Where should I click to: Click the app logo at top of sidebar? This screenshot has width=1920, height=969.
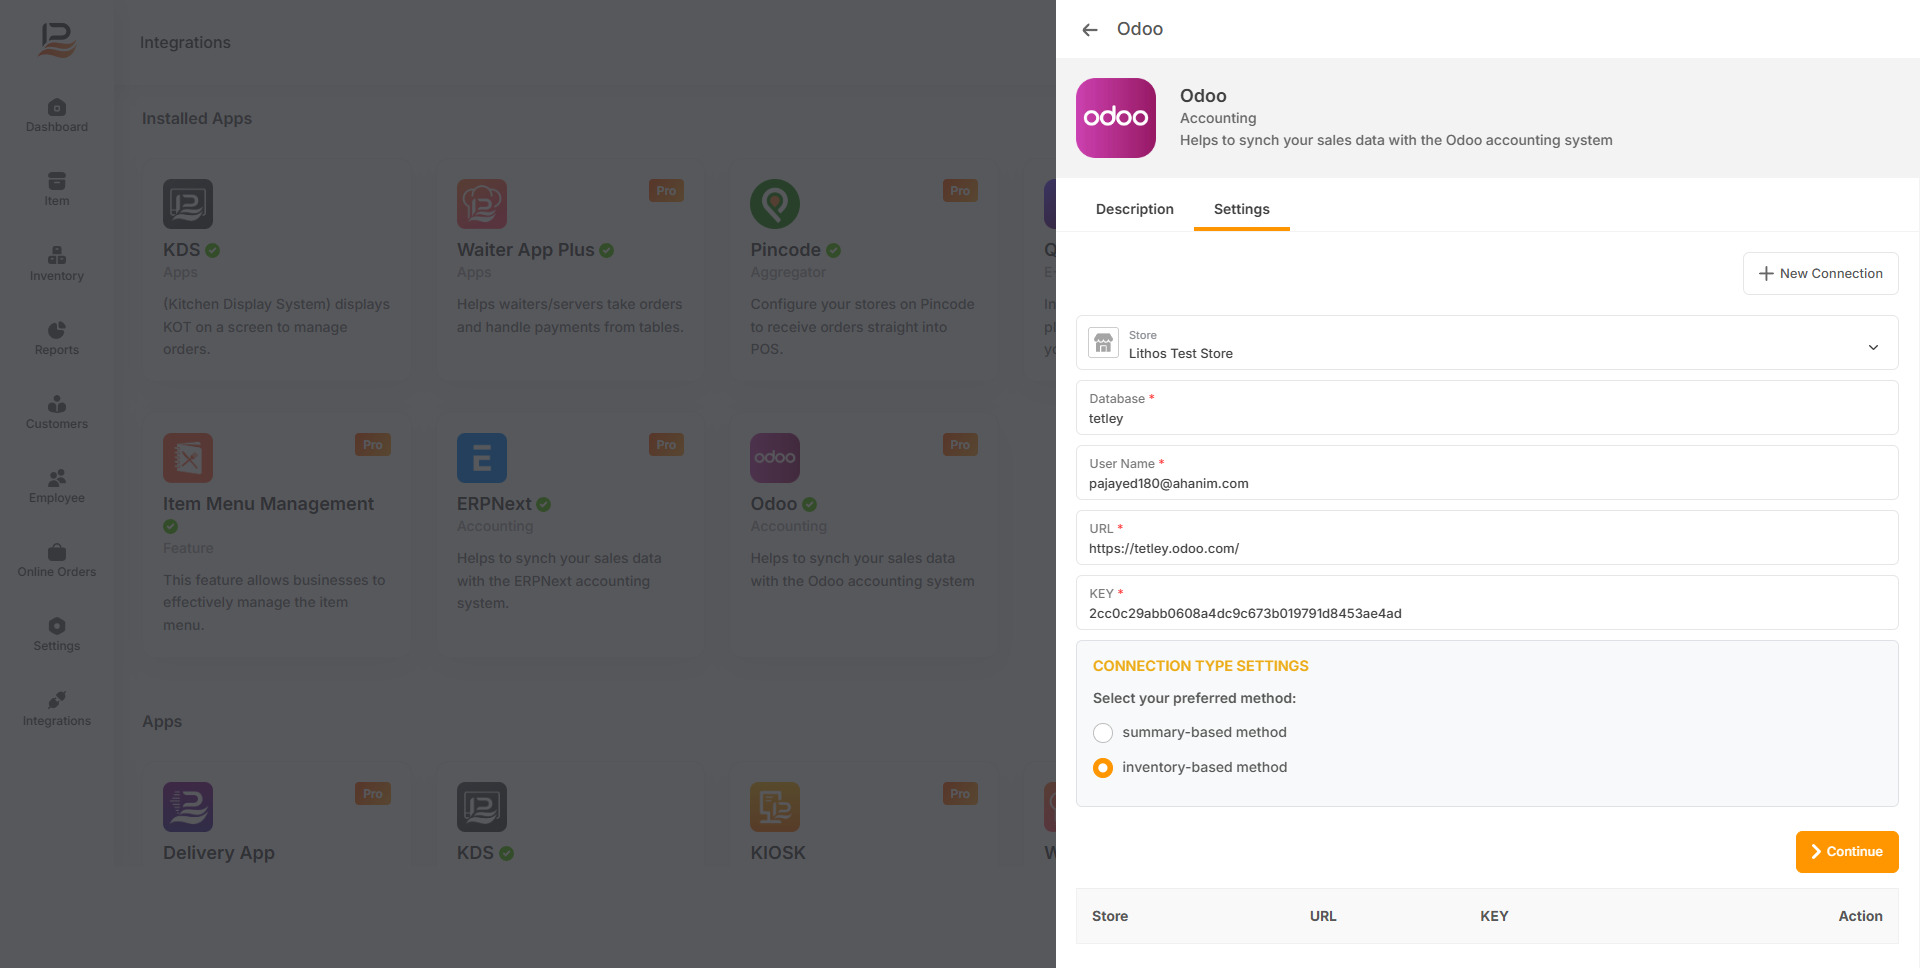(x=57, y=40)
